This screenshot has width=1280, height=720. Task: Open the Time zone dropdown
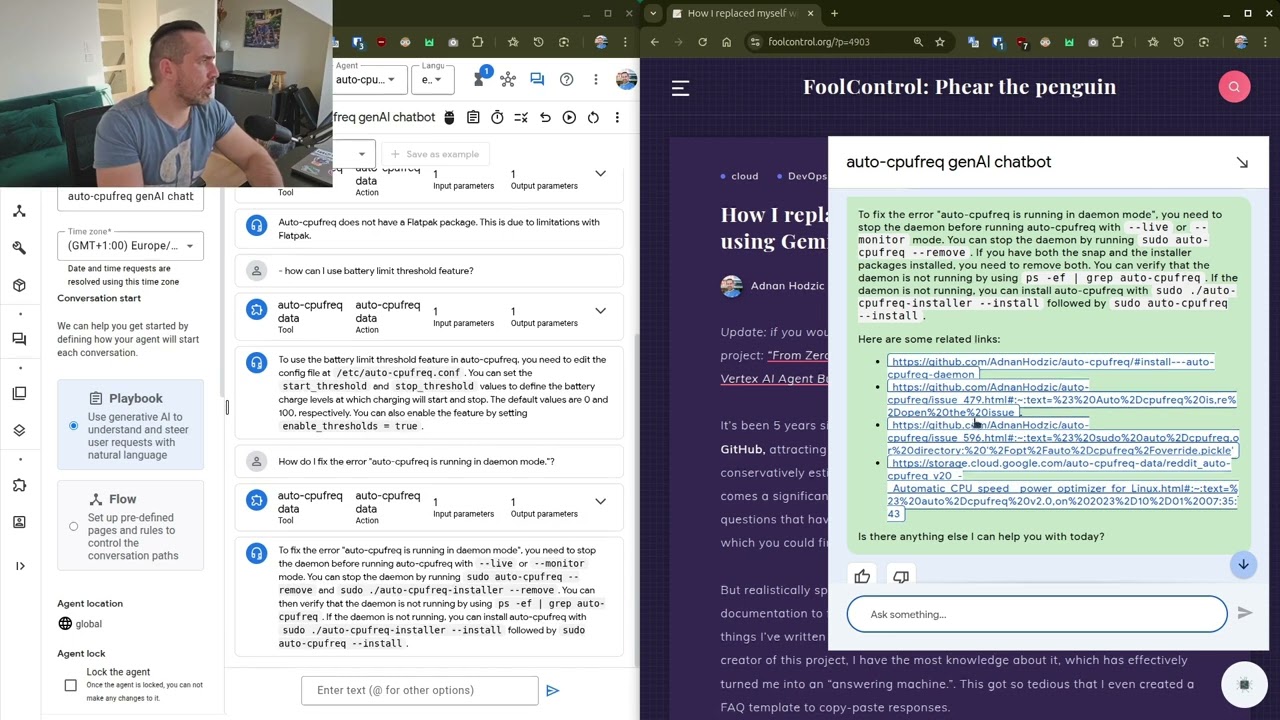pos(130,246)
